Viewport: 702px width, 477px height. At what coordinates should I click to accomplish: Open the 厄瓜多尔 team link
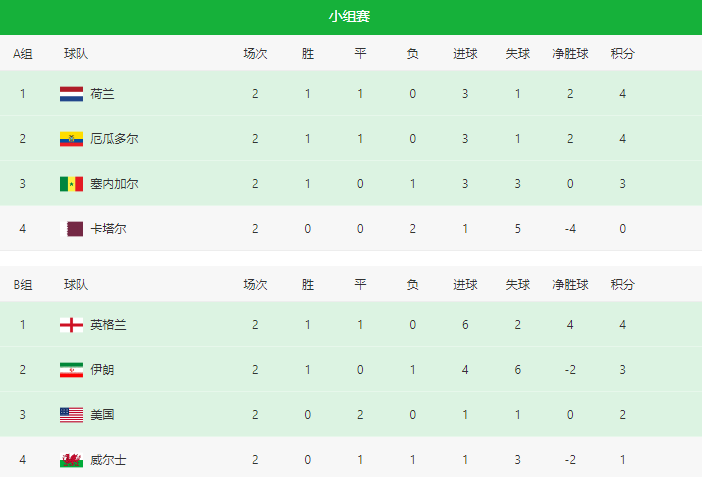click(114, 139)
